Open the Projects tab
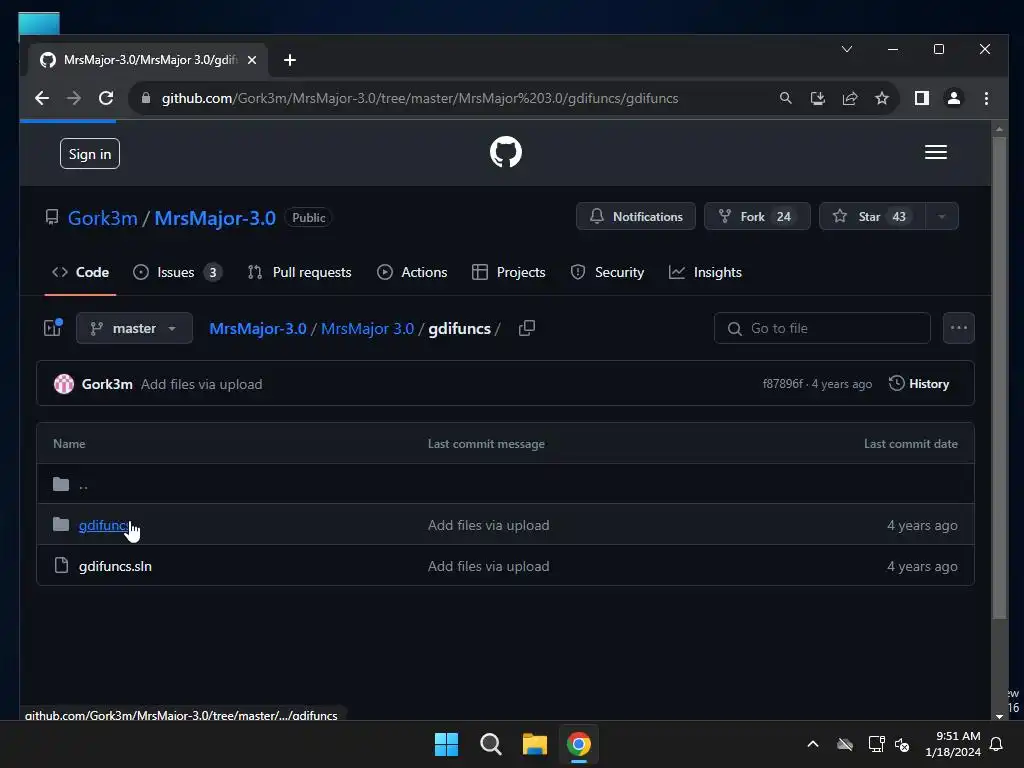Image resolution: width=1024 pixels, height=768 pixels. 509,272
